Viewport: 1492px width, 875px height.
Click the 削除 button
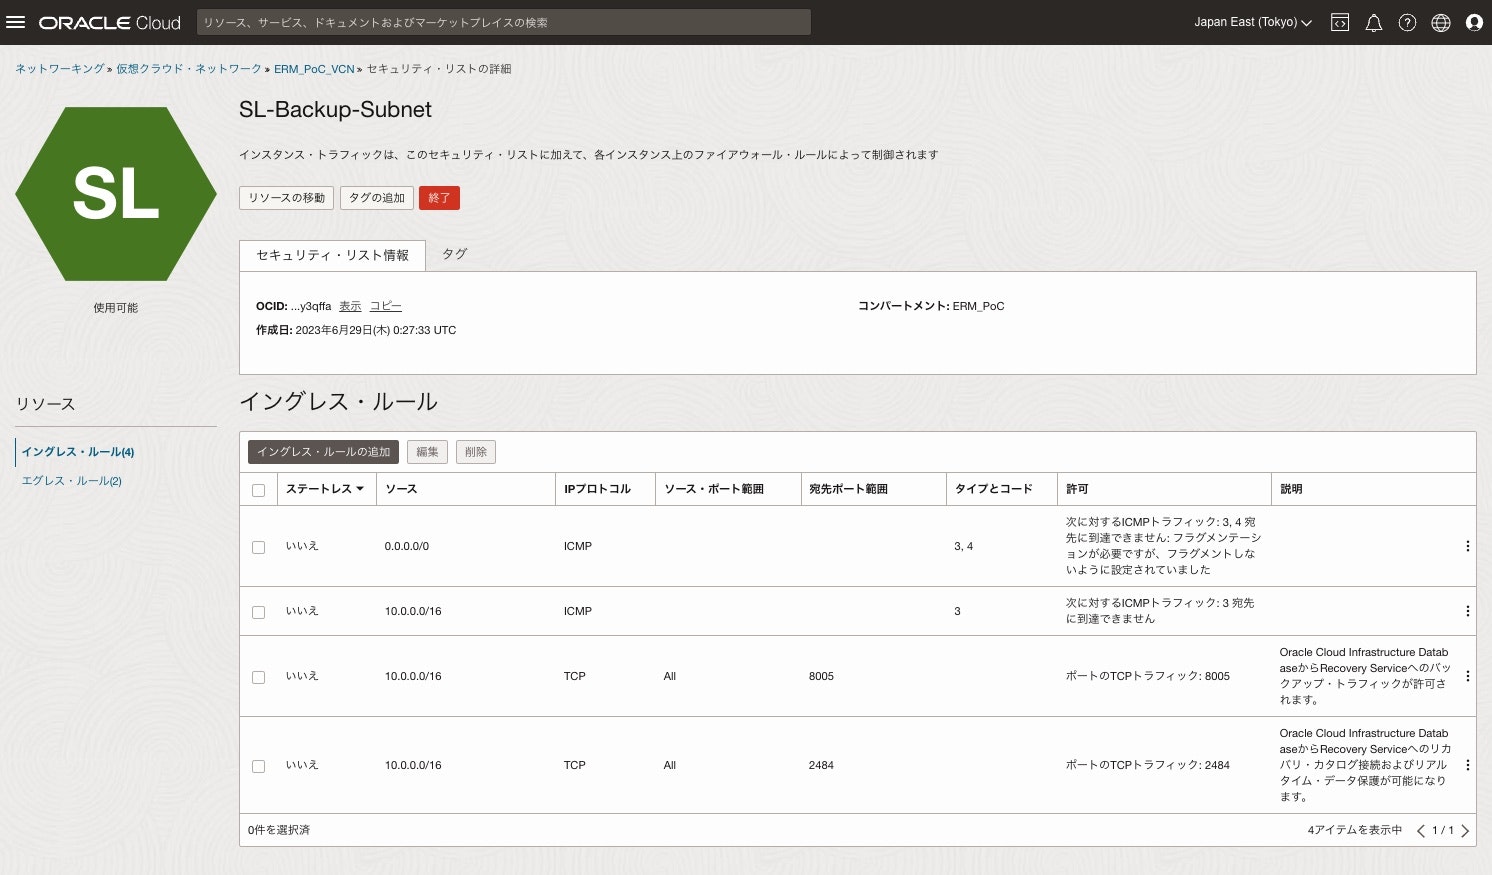tap(476, 452)
